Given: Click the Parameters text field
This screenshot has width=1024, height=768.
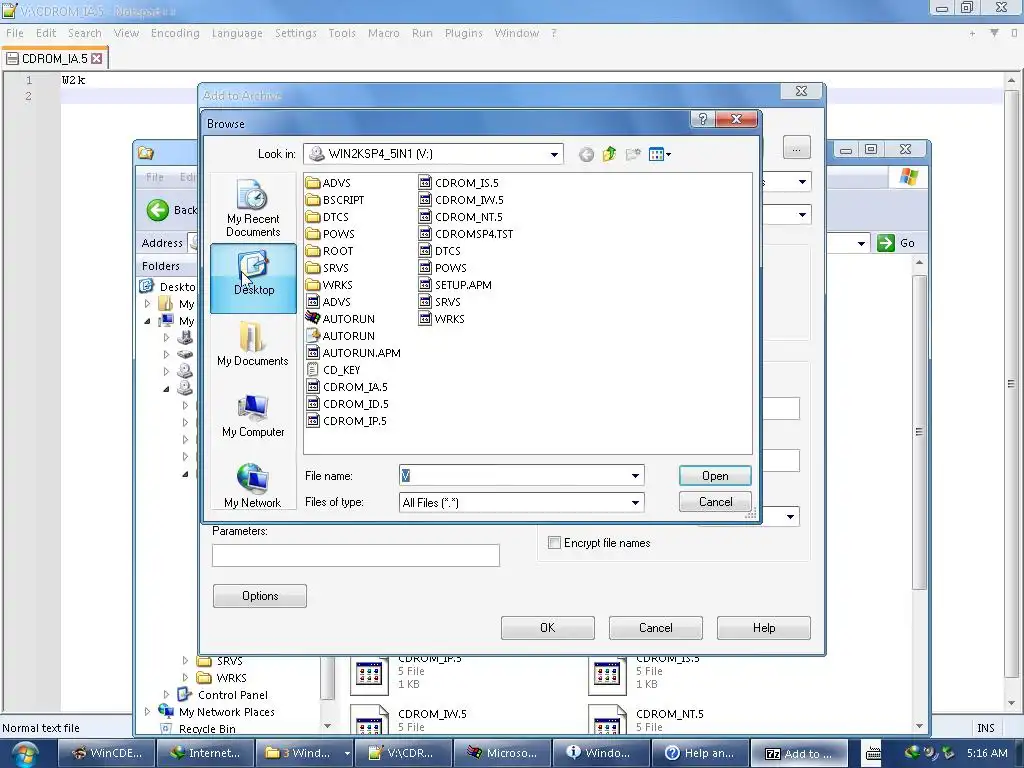Looking at the screenshot, I should pyautogui.click(x=356, y=555).
